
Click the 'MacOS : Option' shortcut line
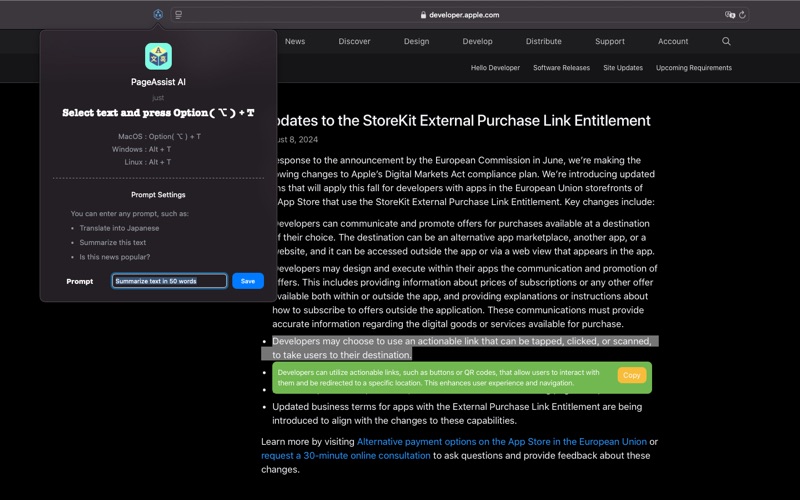click(159, 136)
